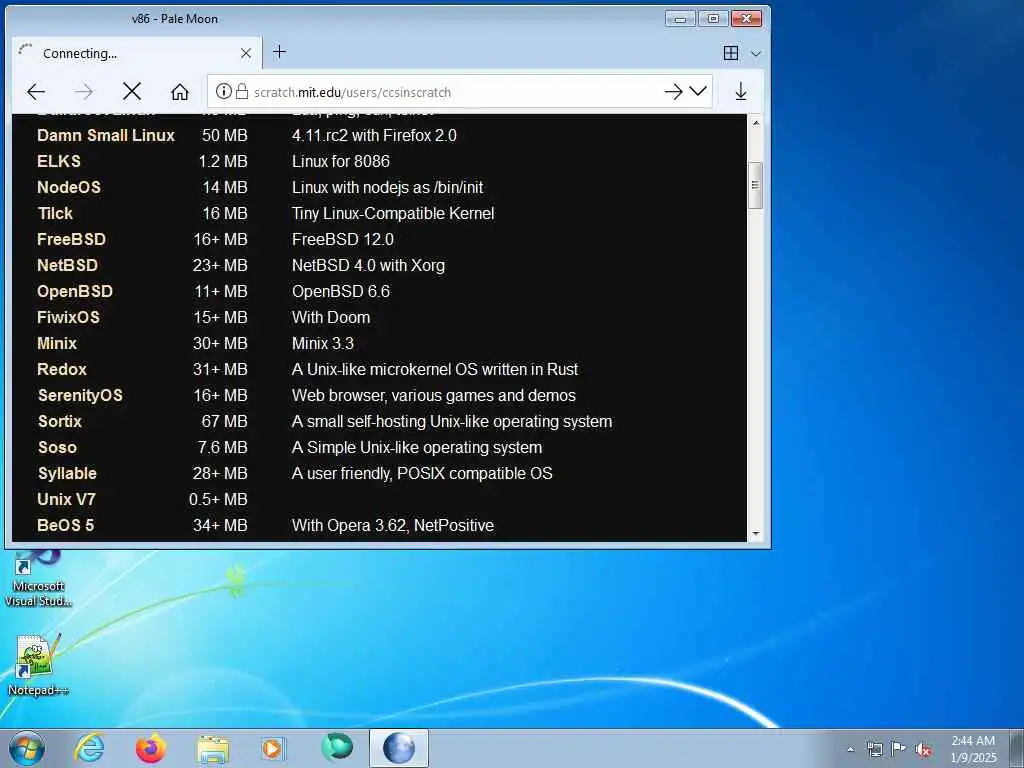
Task: Open the Syllable link
Action: [67, 473]
